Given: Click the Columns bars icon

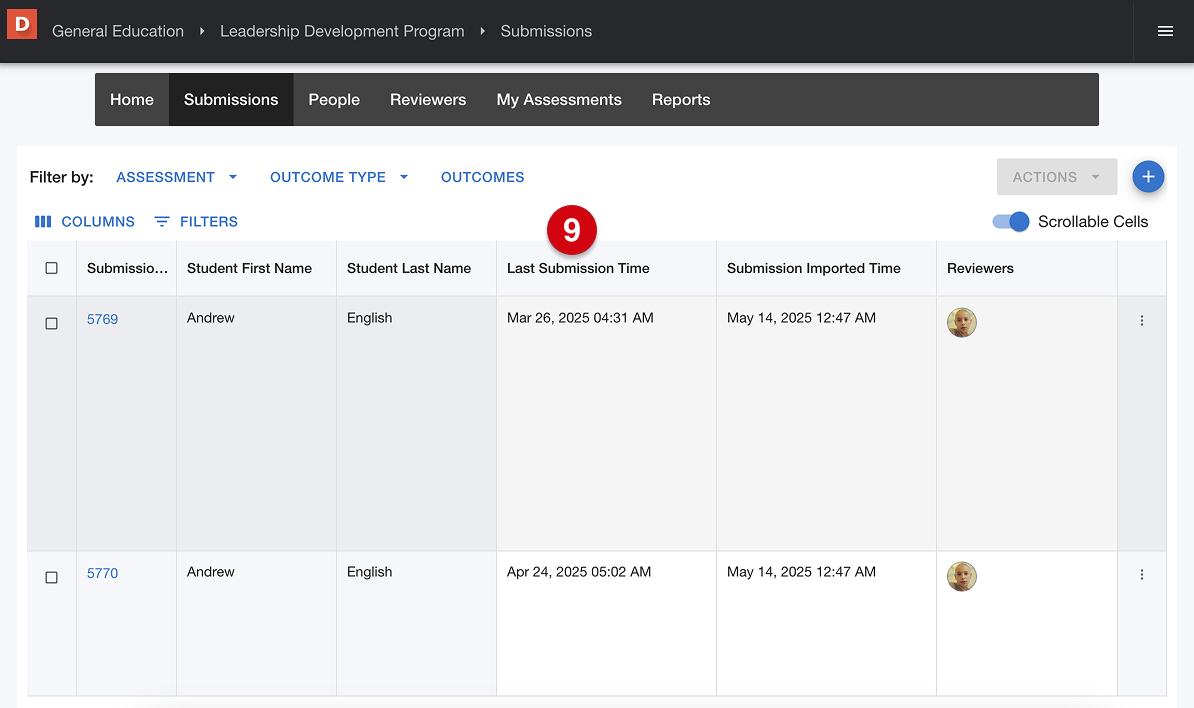Looking at the screenshot, I should (x=43, y=222).
